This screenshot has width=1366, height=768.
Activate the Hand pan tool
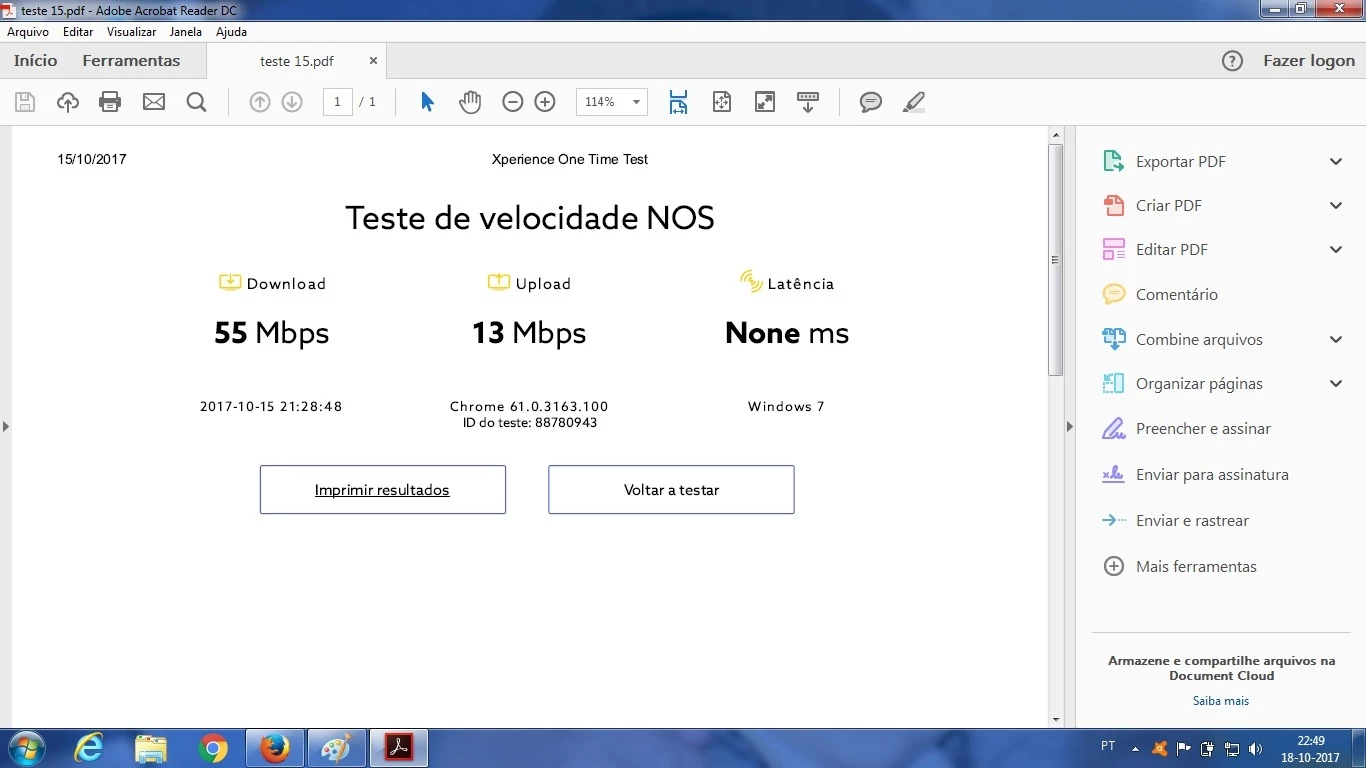pos(470,102)
